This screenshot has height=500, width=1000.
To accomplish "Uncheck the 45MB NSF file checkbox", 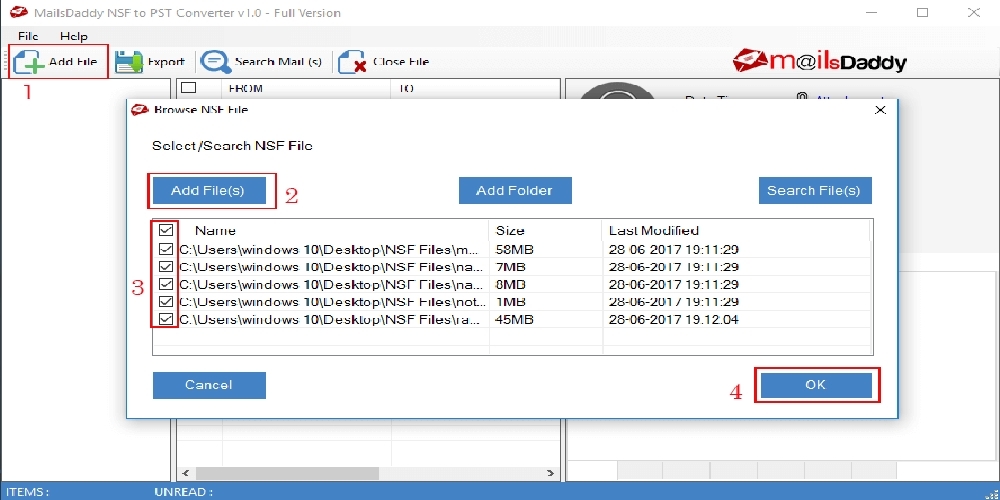I will point(166,319).
